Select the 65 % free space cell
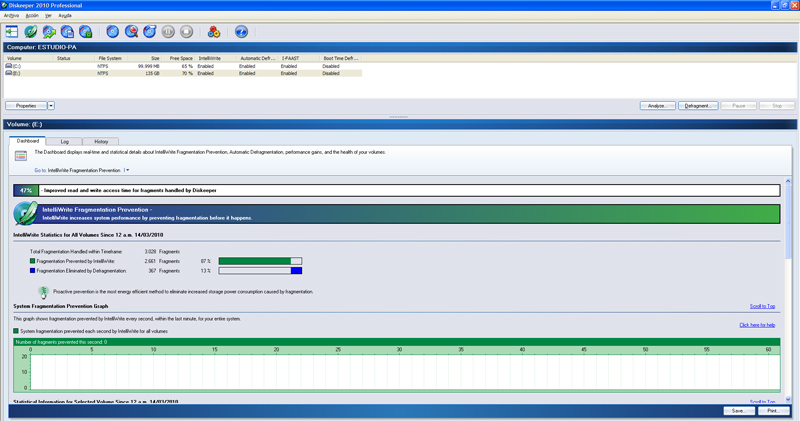 pos(187,66)
